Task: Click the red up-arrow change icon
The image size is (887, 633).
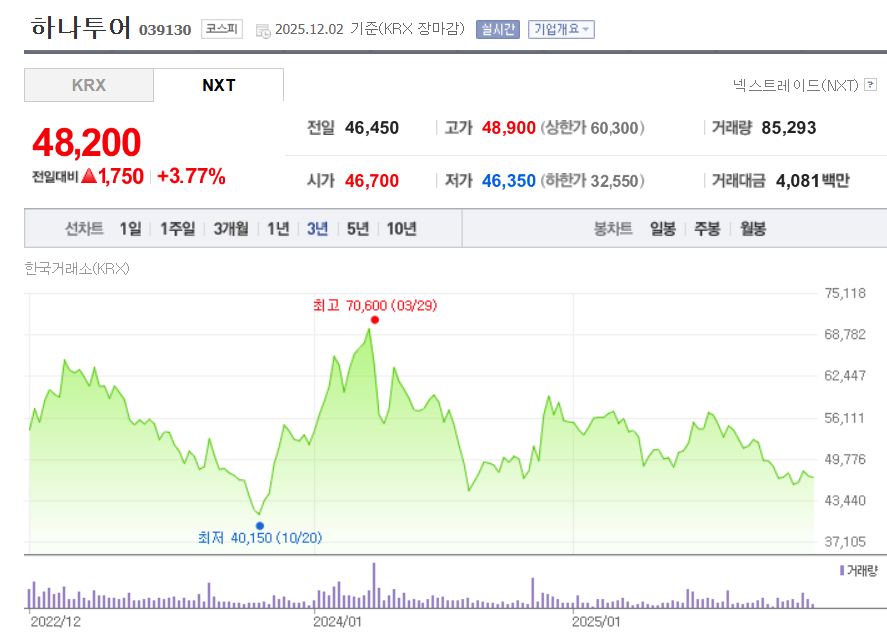Action: point(89,175)
